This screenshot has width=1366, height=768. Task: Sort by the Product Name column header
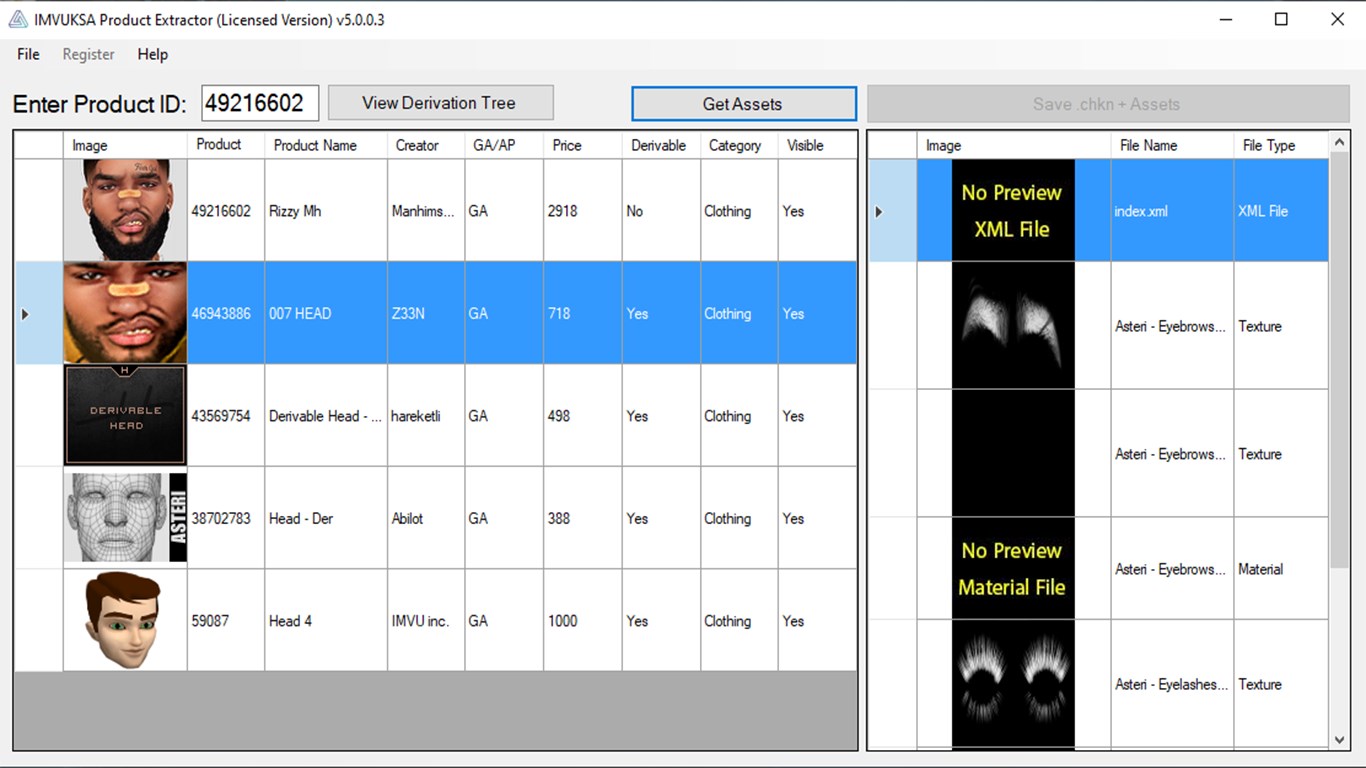[x=326, y=145]
